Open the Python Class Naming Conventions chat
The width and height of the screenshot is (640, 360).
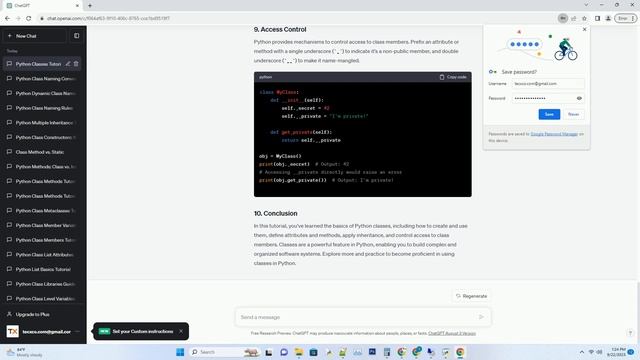pos(43,79)
